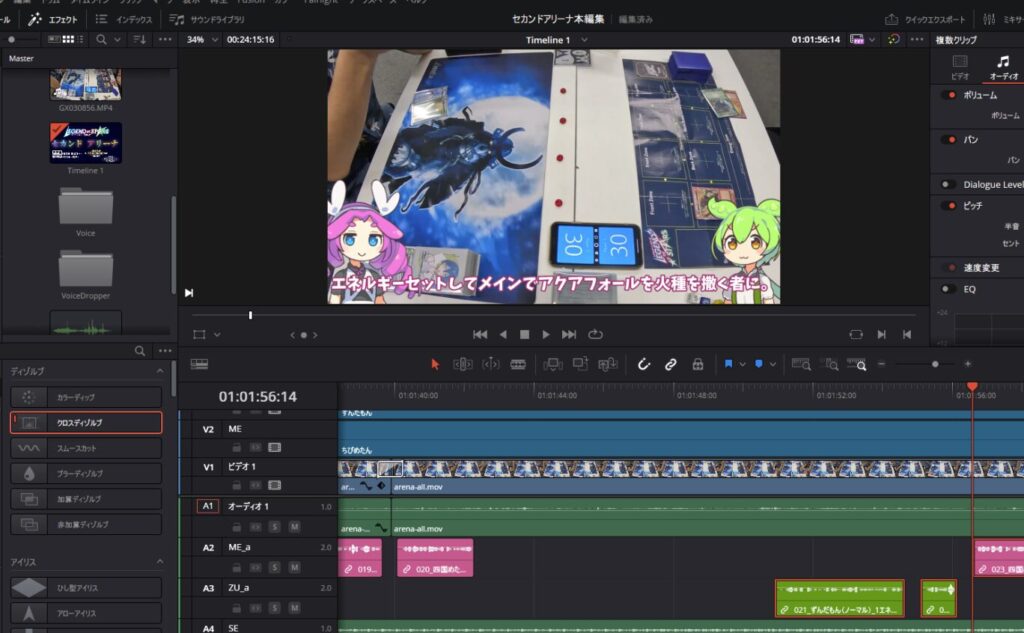1024x633 pixels.
Task: Click the Insert Clip tool
Action: click(552, 364)
